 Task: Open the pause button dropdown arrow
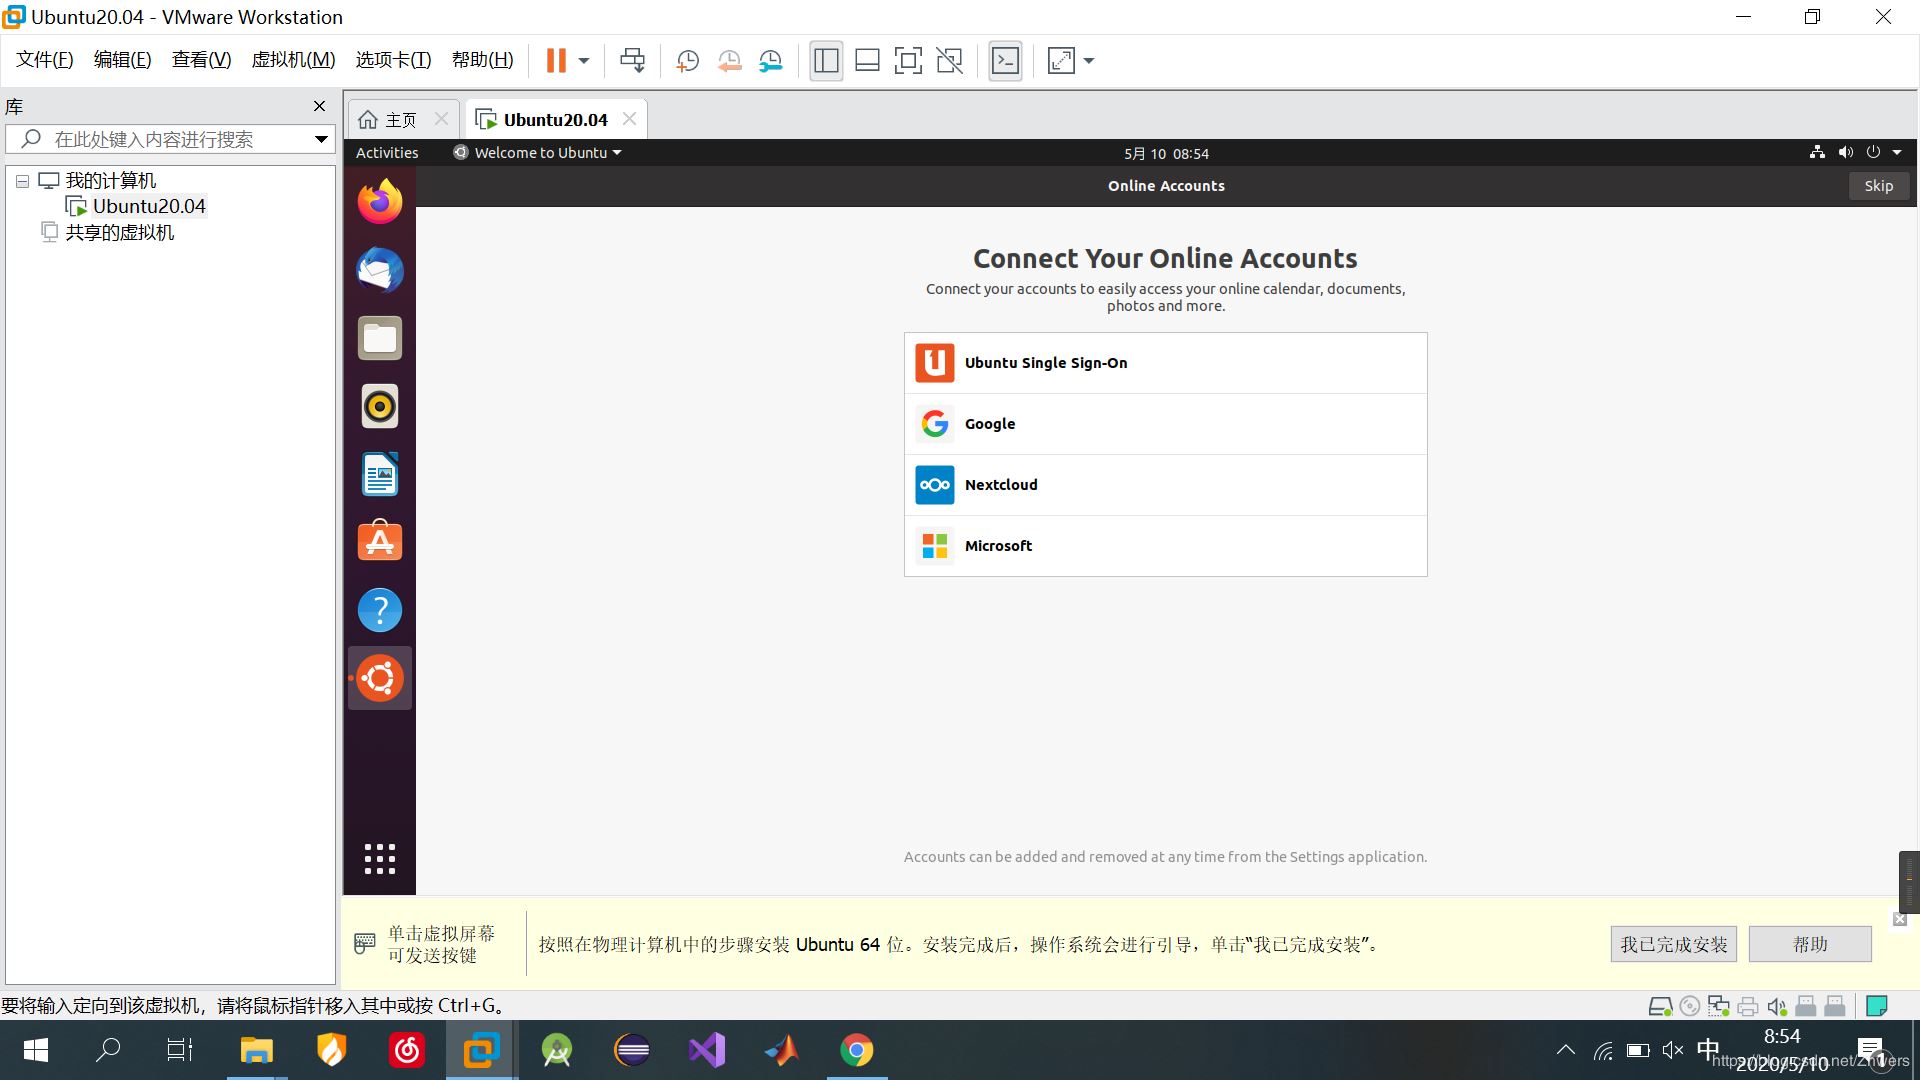click(584, 61)
